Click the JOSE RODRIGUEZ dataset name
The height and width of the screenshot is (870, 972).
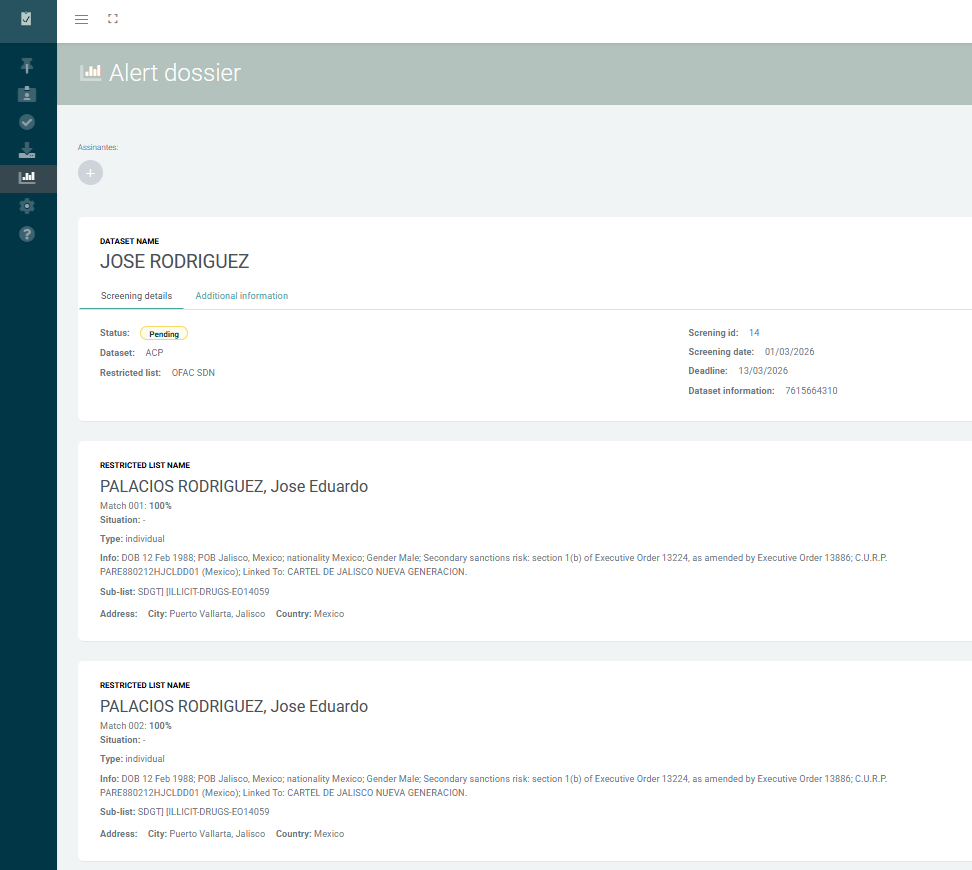coord(174,262)
